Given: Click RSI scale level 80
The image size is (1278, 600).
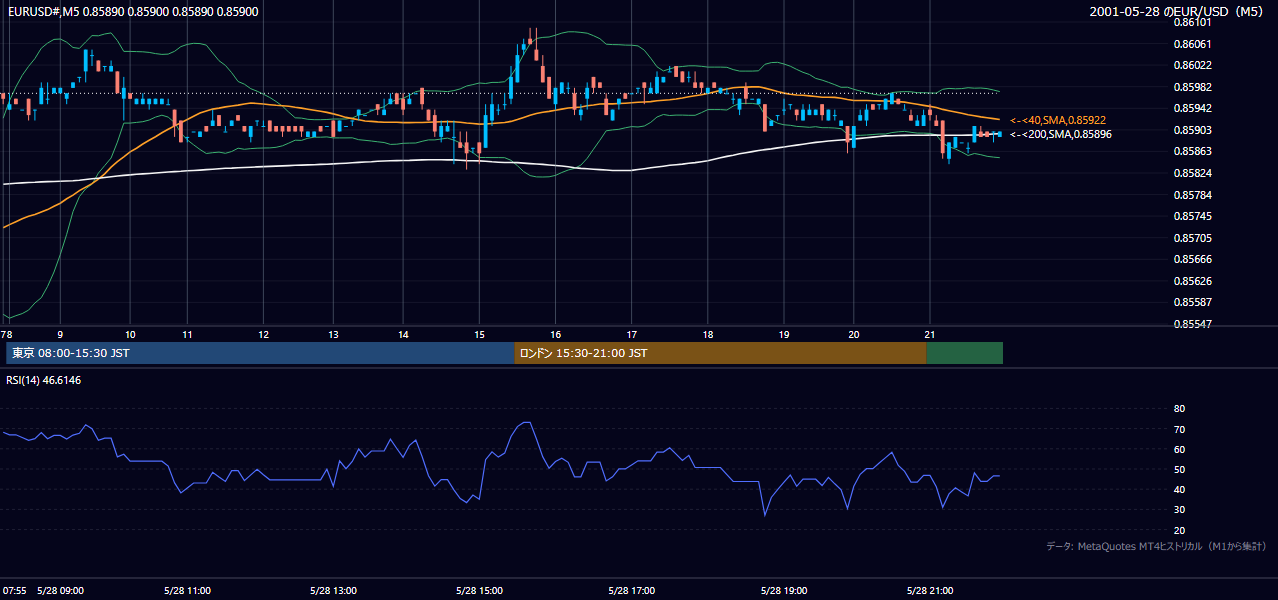Looking at the screenshot, I should tap(1179, 409).
